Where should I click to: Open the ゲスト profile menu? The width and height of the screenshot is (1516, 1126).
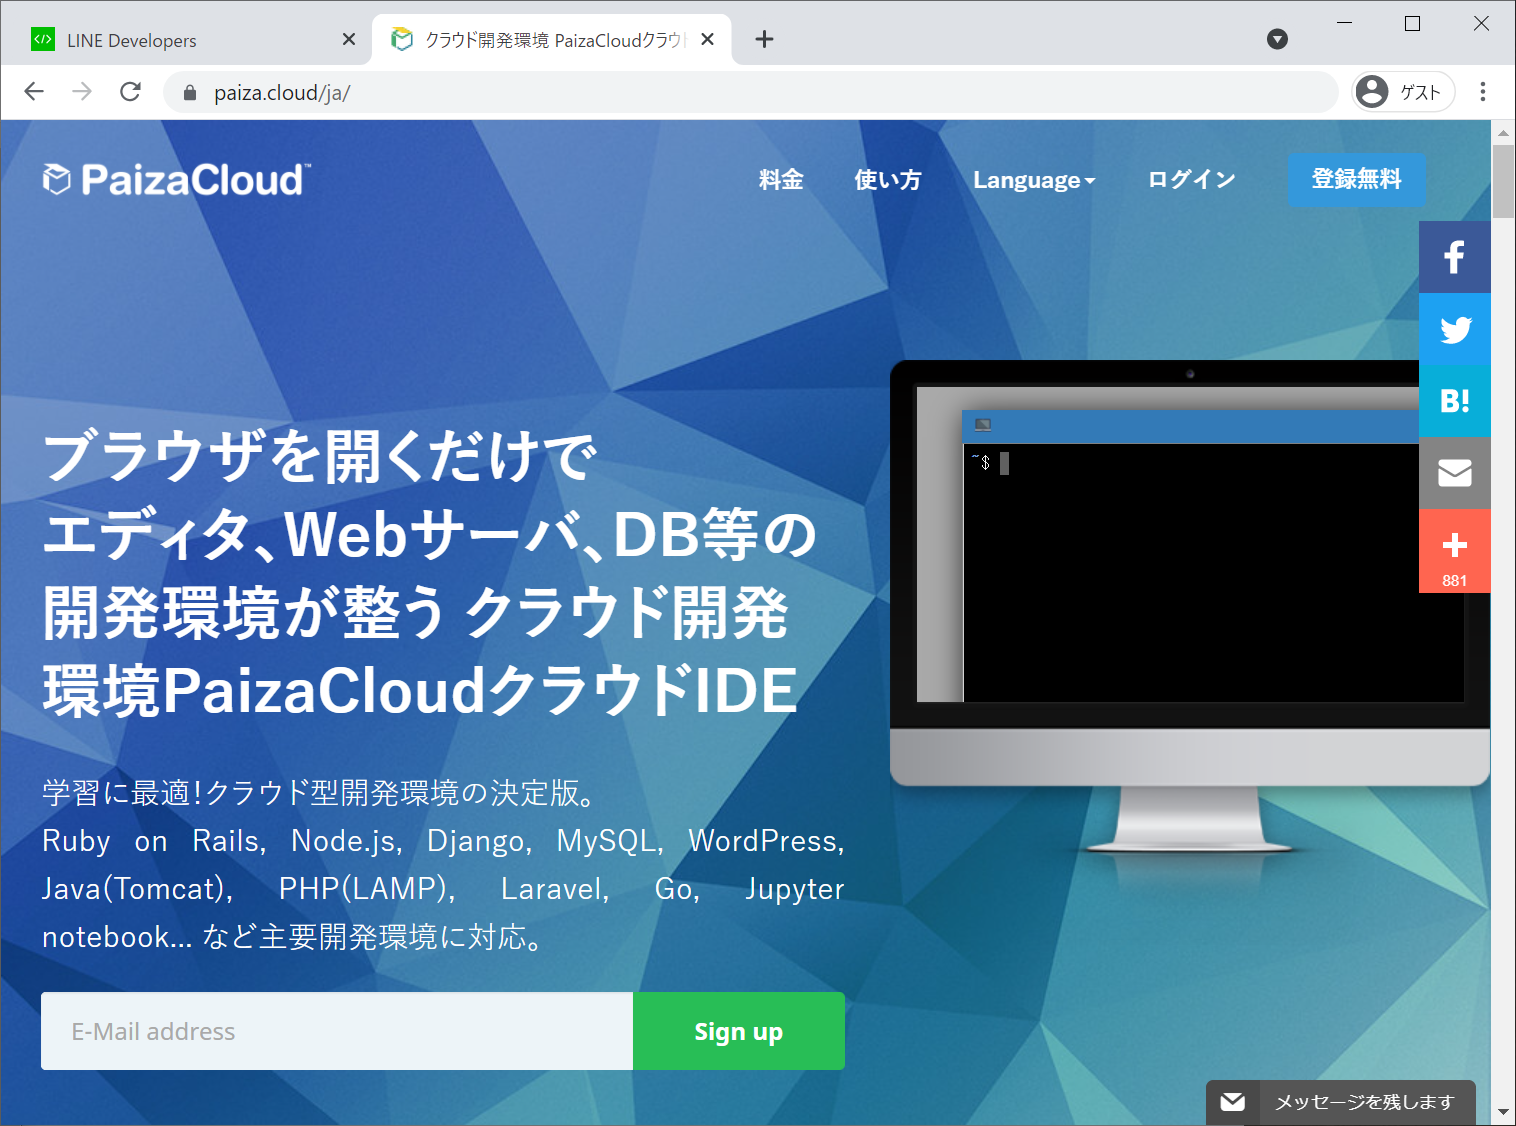click(x=1402, y=92)
